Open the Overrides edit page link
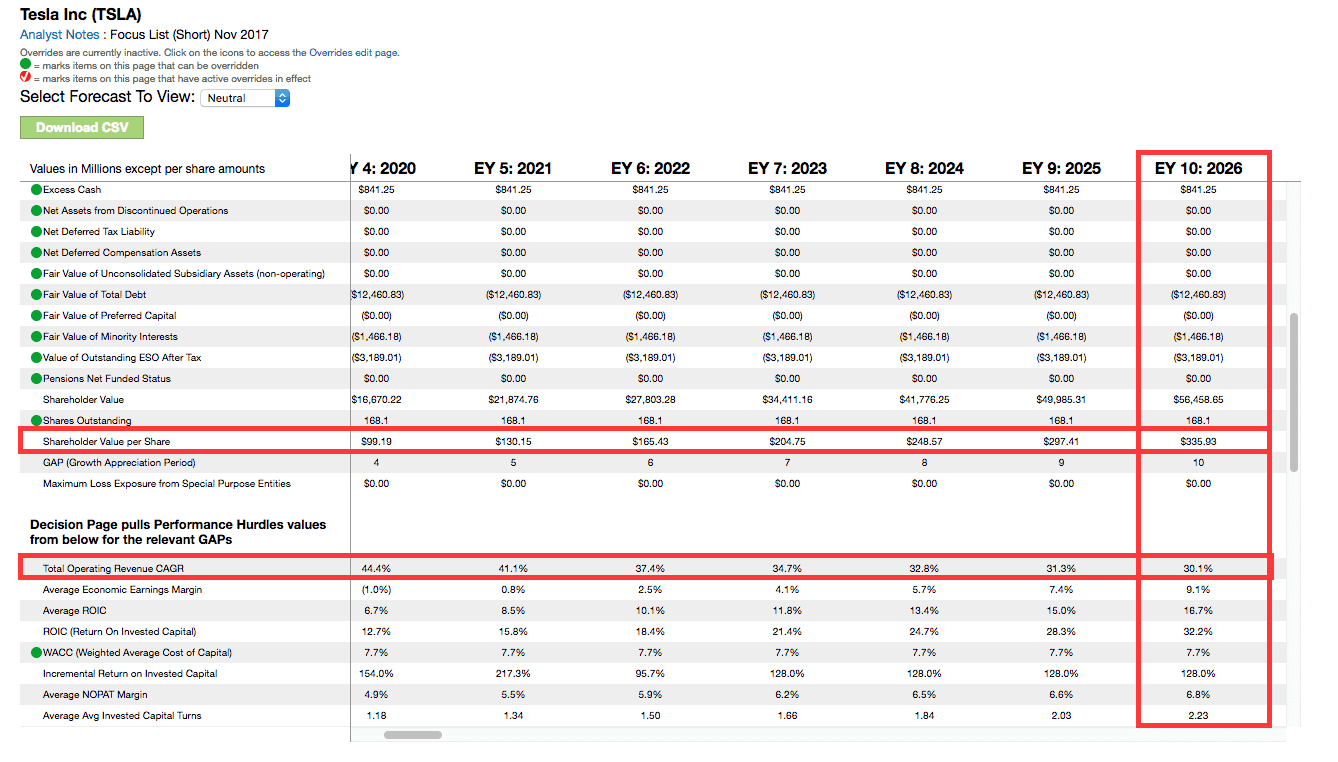 [354, 53]
